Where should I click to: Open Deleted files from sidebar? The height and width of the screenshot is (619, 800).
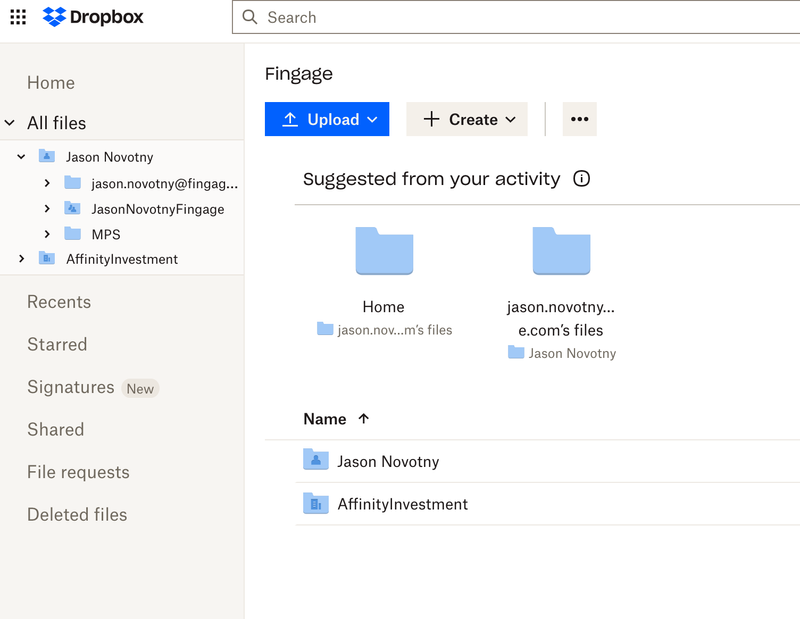point(77,515)
